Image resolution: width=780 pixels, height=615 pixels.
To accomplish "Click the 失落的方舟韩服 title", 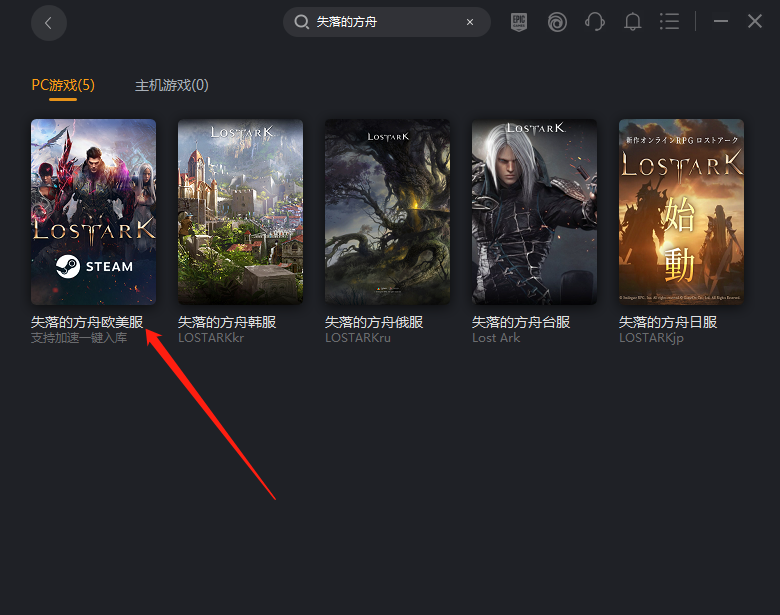I will pos(227,322).
